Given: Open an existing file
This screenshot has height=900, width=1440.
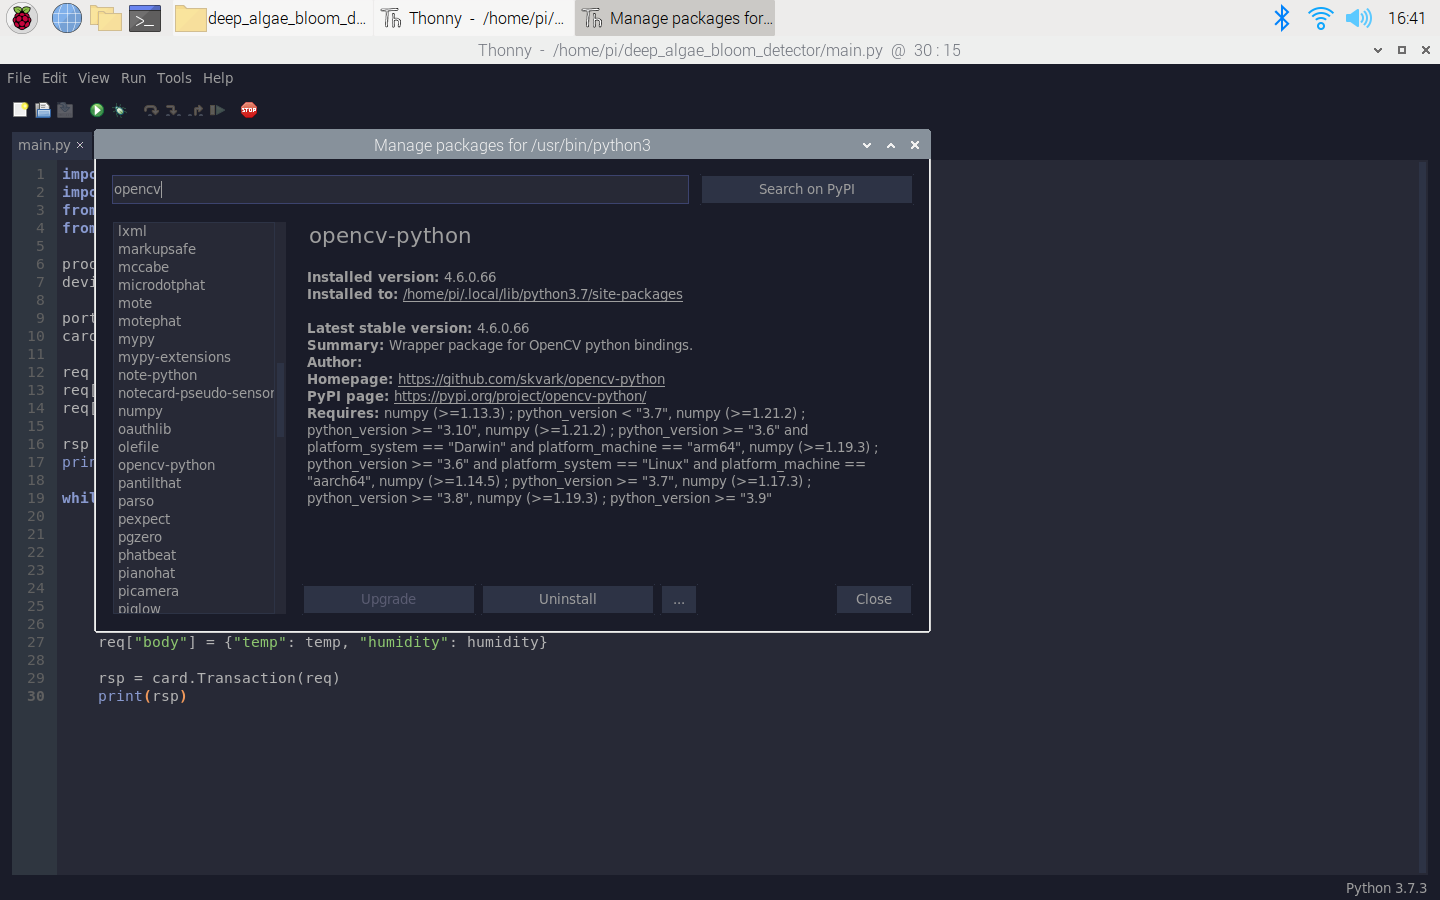Looking at the screenshot, I should pyautogui.click(x=42, y=110).
